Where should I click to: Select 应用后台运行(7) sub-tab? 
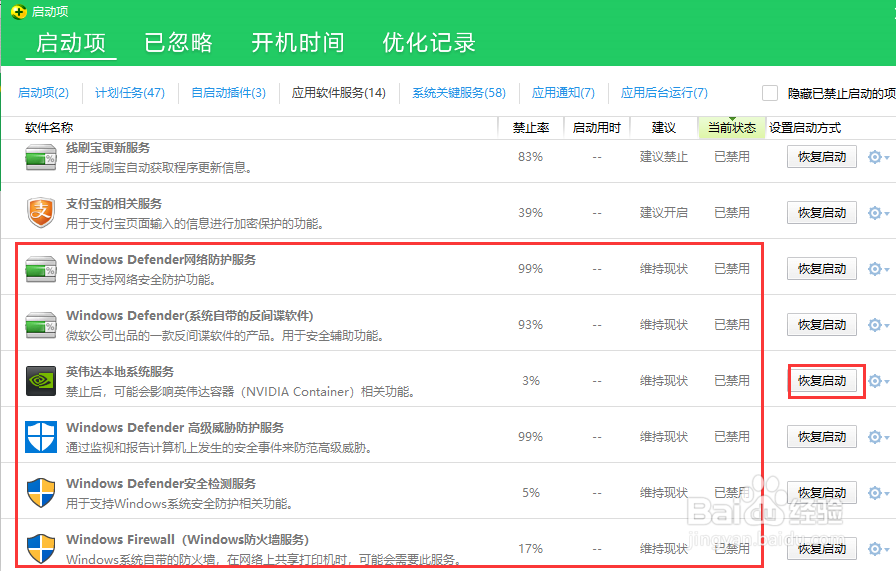coord(665,93)
